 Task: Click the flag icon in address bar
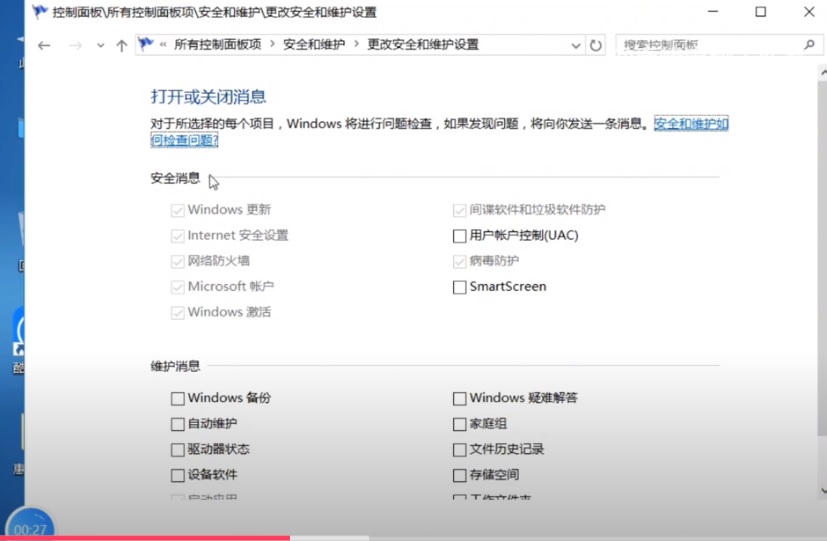pos(146,44)
